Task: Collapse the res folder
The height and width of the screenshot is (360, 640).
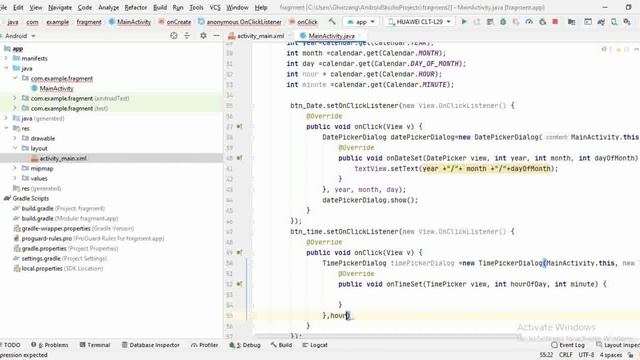Action: (x=6, y=128)
